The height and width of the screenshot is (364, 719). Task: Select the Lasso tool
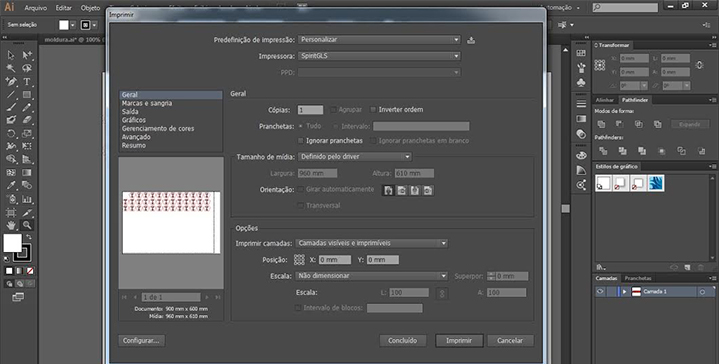pyautogui.click(x=27, y=68)
